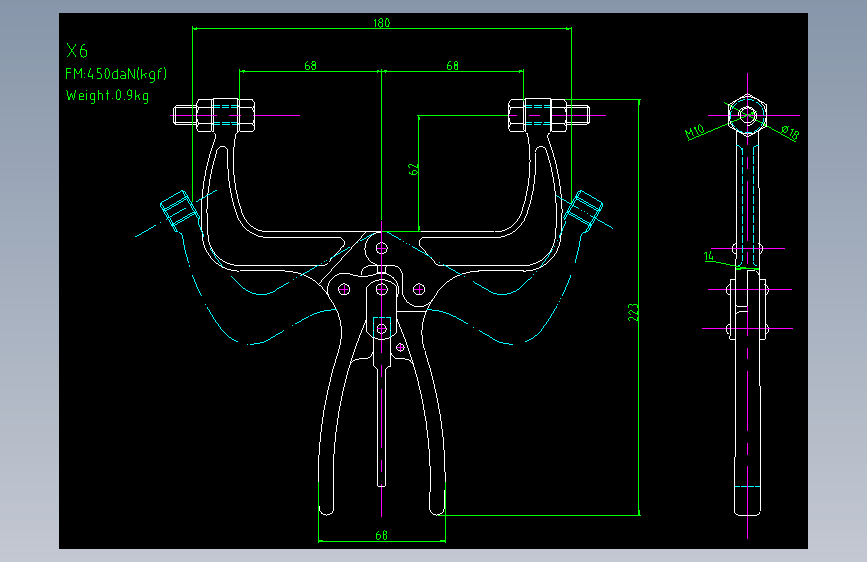Pick the M10 thread callout
This screenshot has width=867, height=562.
click(x=694, y=132)
